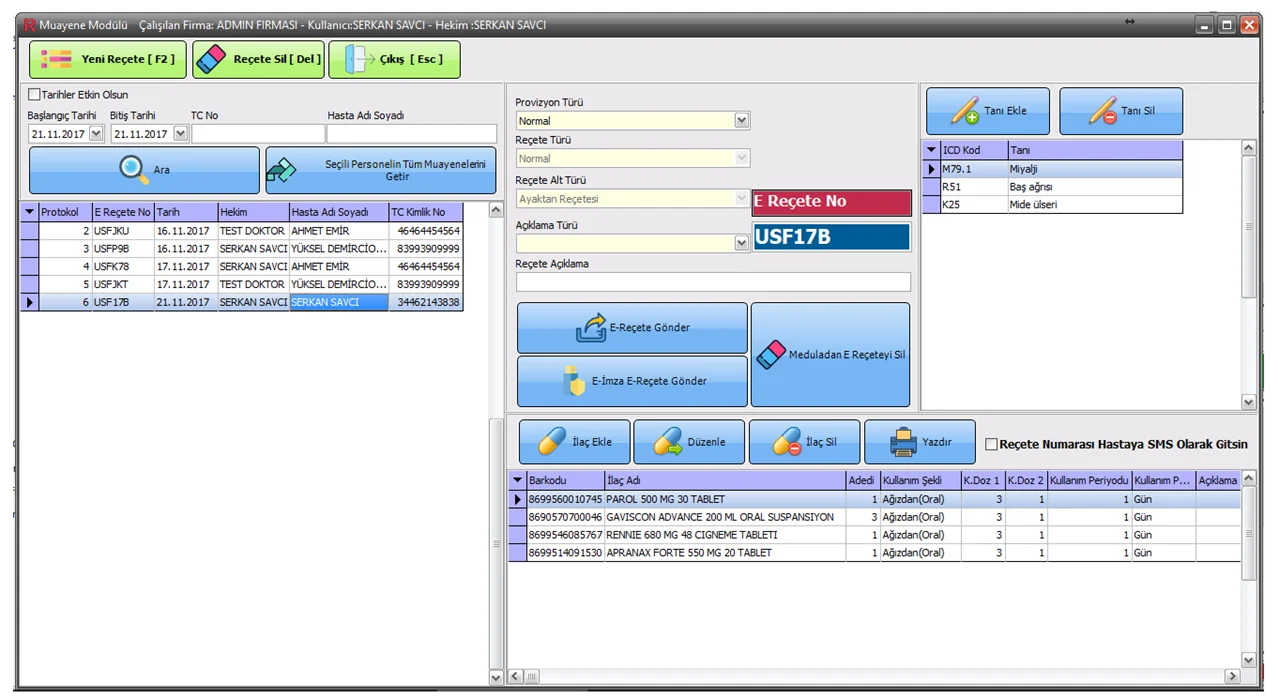Click the diagnosis list vertical scrollbar

pos(1249,275)
